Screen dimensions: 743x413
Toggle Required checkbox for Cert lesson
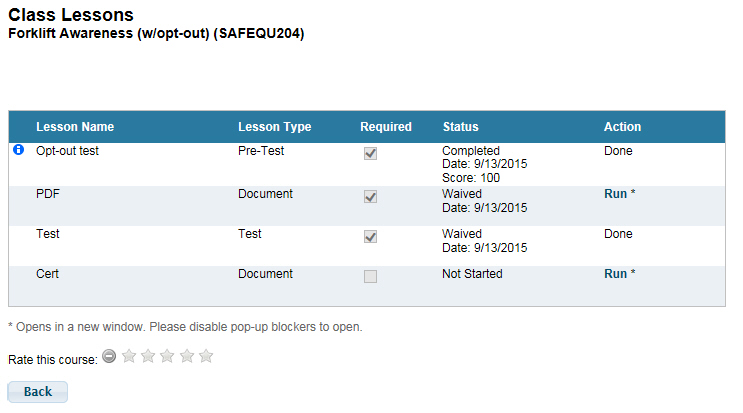pyautogui.click(x=370, y=277)
